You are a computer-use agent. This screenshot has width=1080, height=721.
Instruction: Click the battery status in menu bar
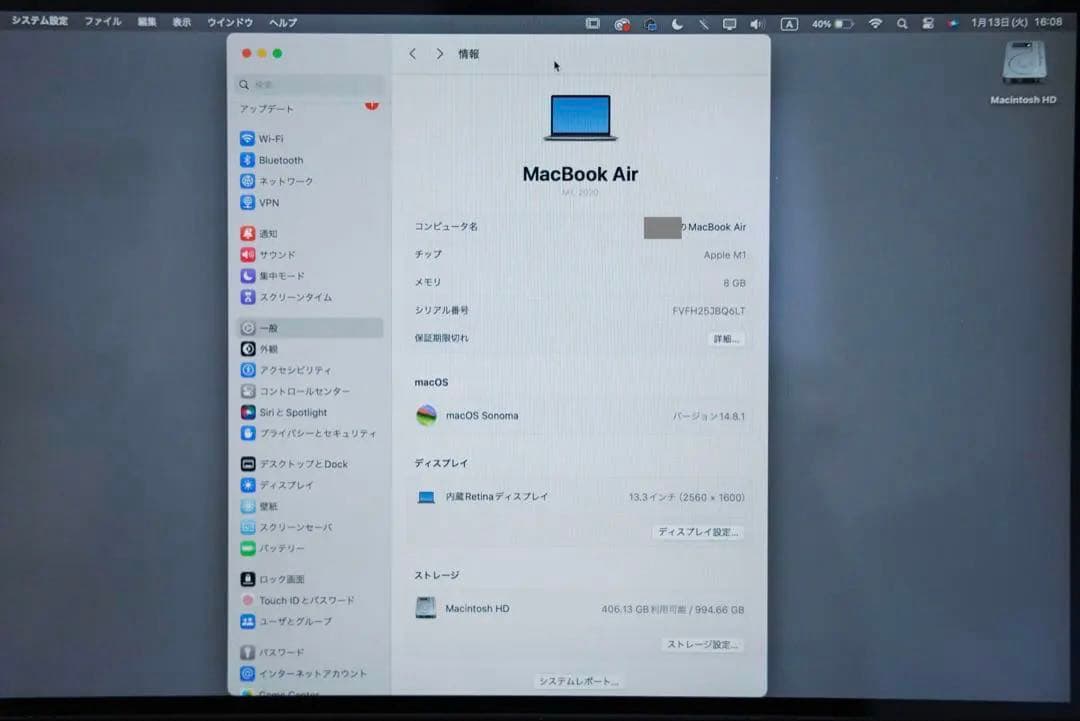(x=833, y=23)
